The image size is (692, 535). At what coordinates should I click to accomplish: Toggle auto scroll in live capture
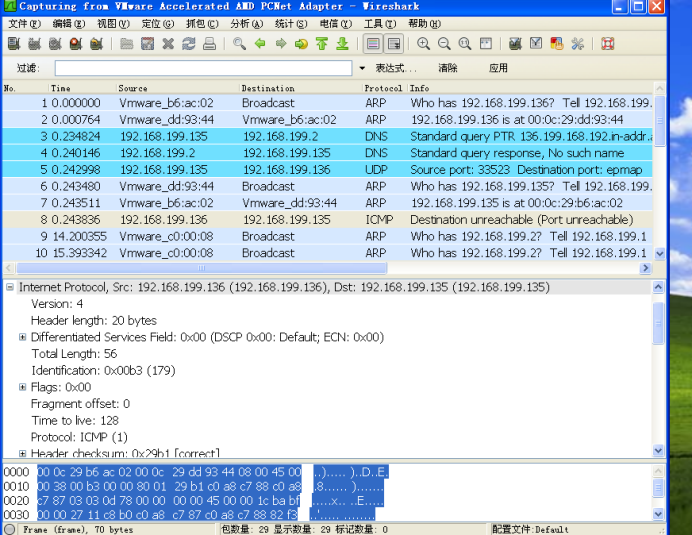[x=394, y=44]
